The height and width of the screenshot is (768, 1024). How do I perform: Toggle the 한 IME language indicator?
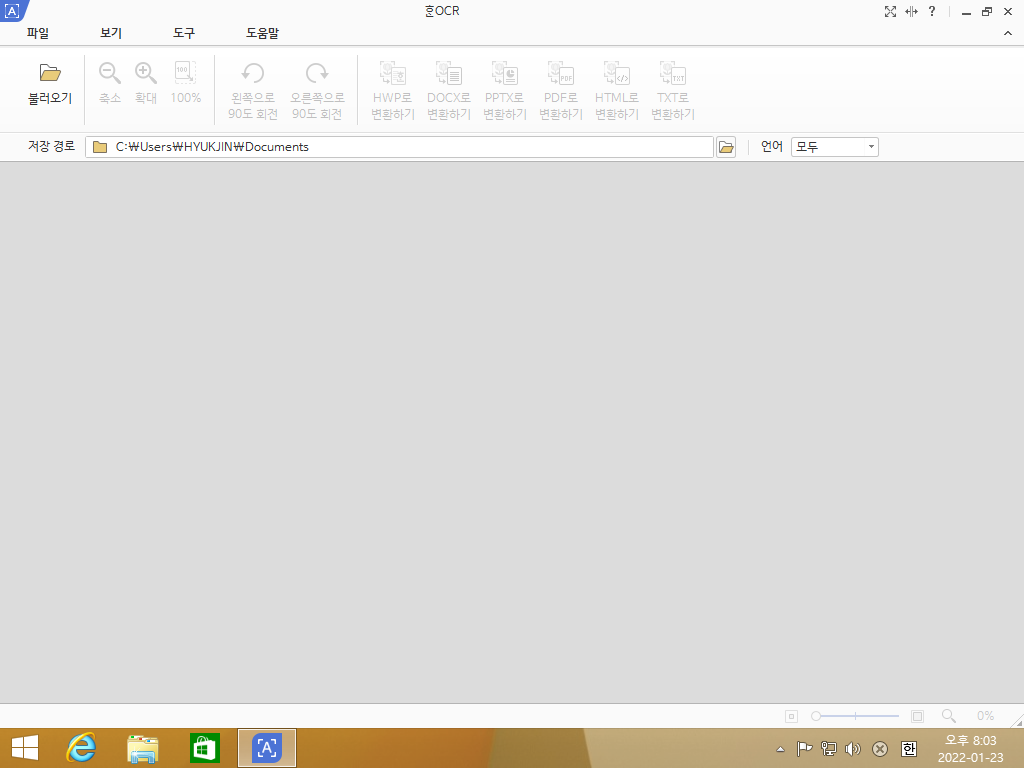[908, 749]
